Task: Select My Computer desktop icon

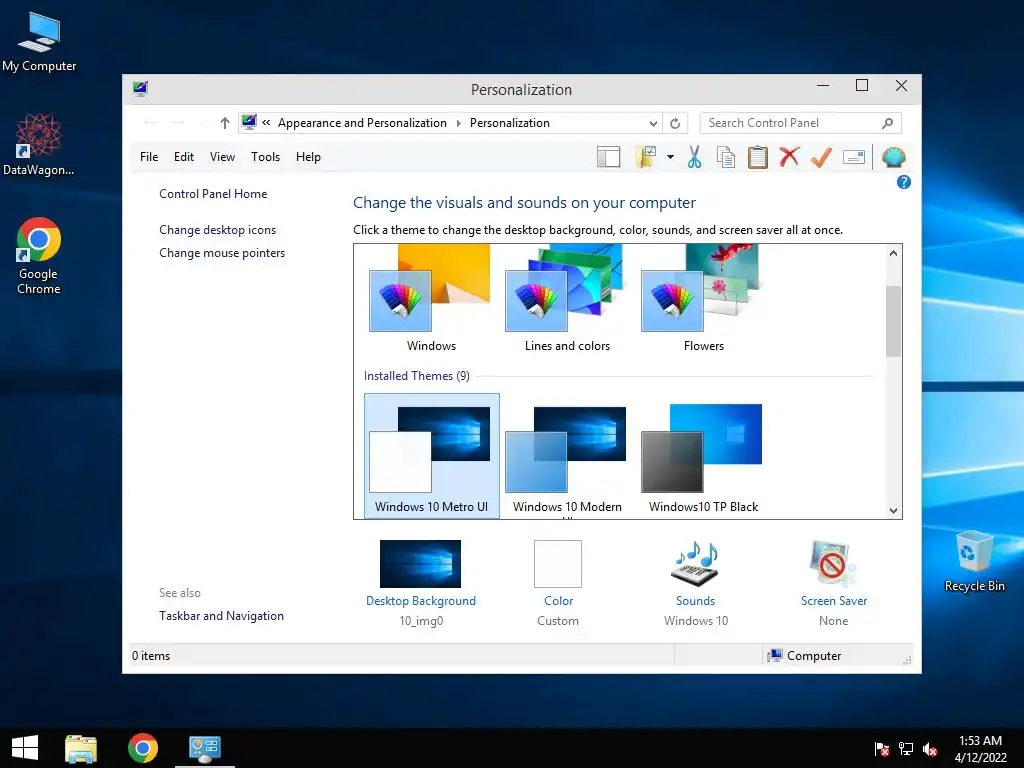Action: coord(39,42)
